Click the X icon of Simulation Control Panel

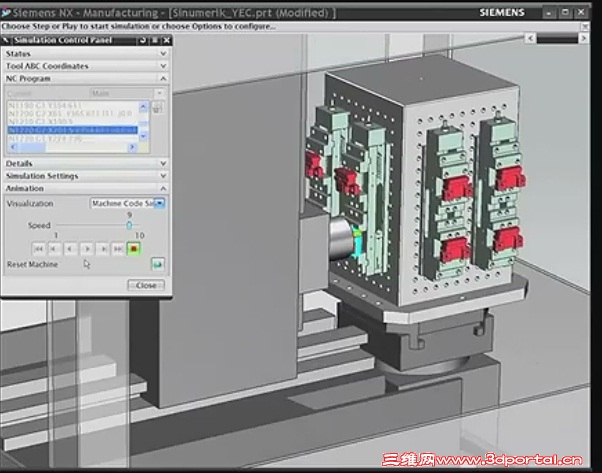tap(167, 40)
